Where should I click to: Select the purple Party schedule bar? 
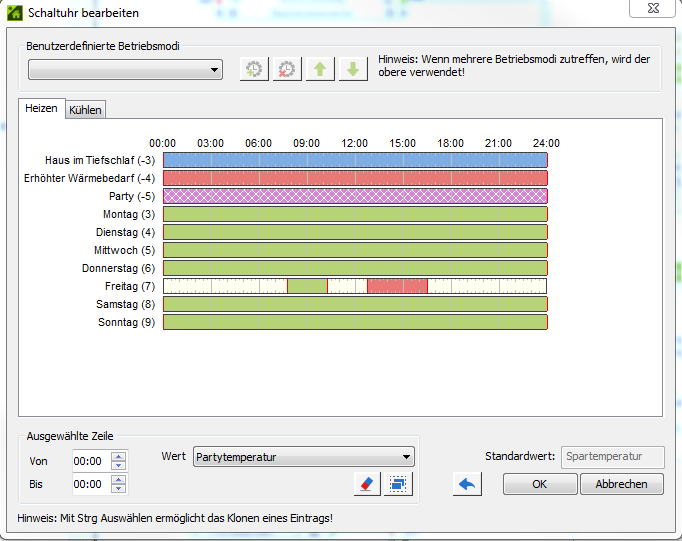(355, 196)
